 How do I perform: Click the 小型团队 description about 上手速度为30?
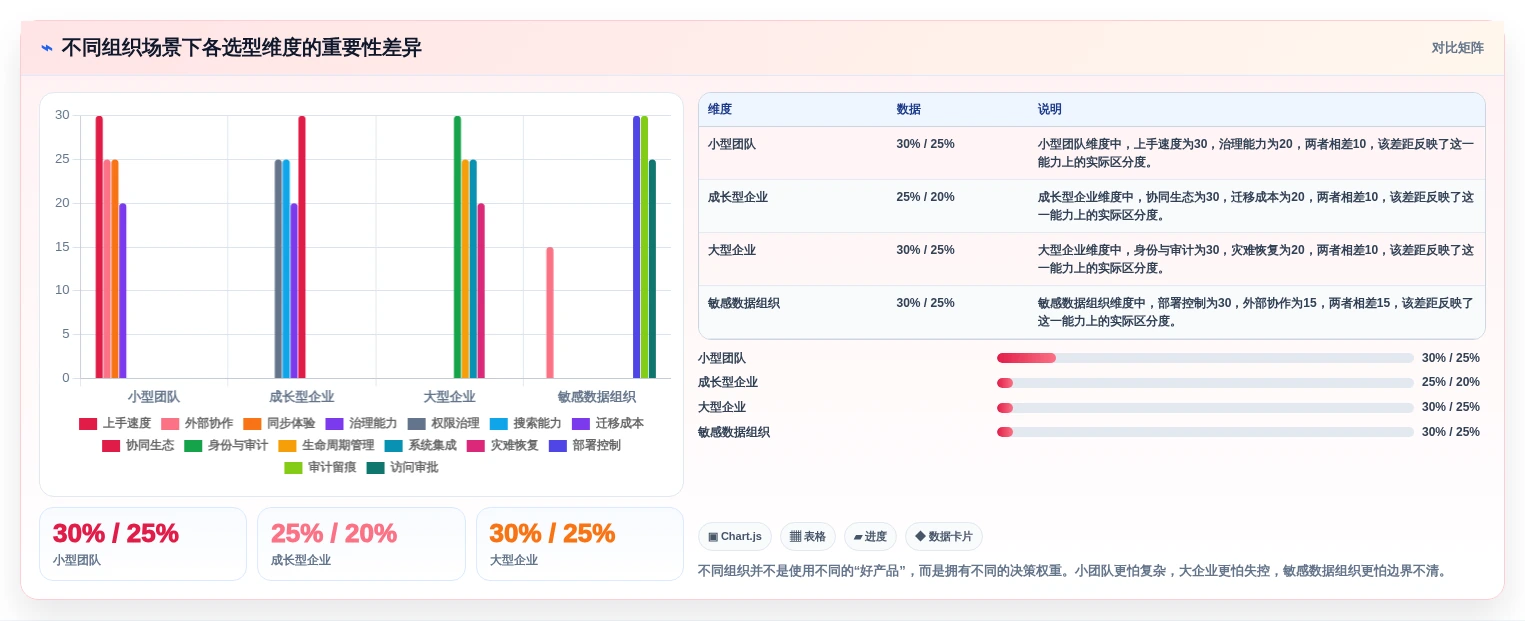click(1256, 153)
